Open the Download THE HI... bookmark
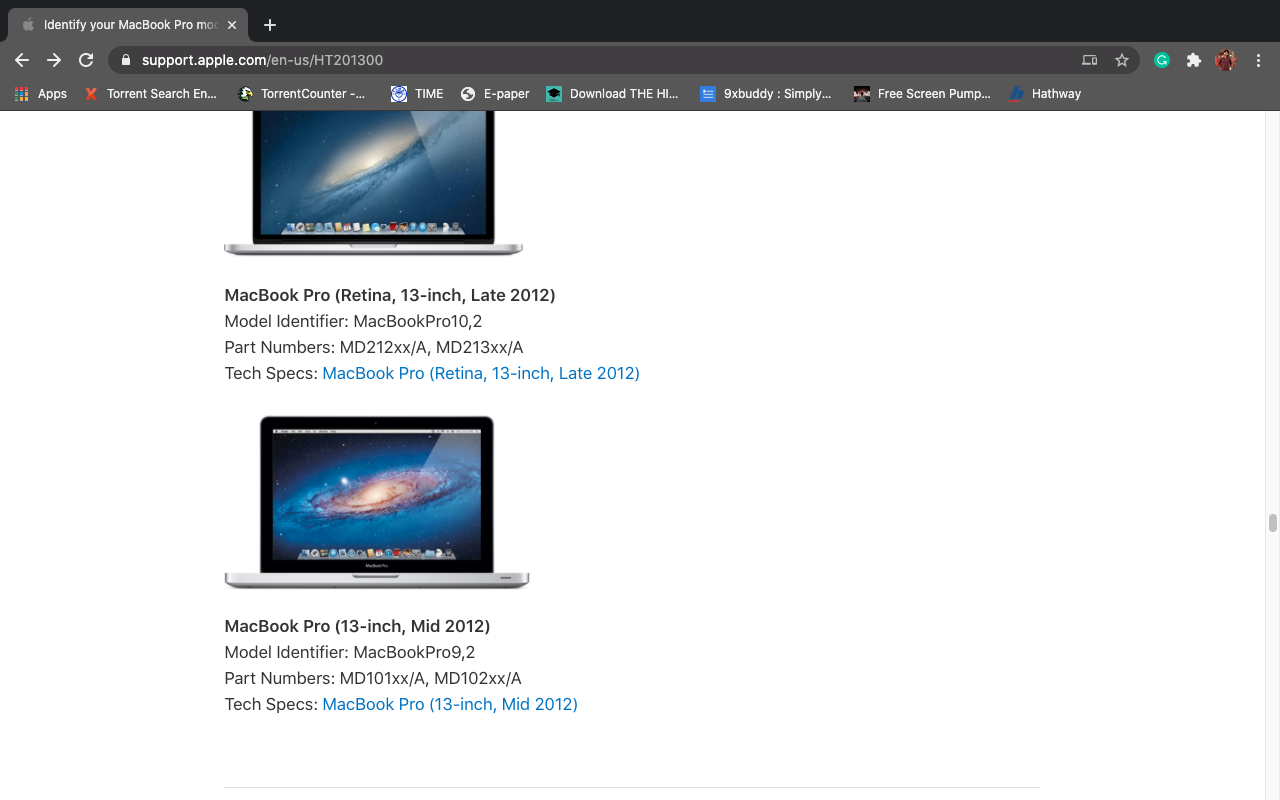This screenshot has width=1280, height=800. [612, 94]
